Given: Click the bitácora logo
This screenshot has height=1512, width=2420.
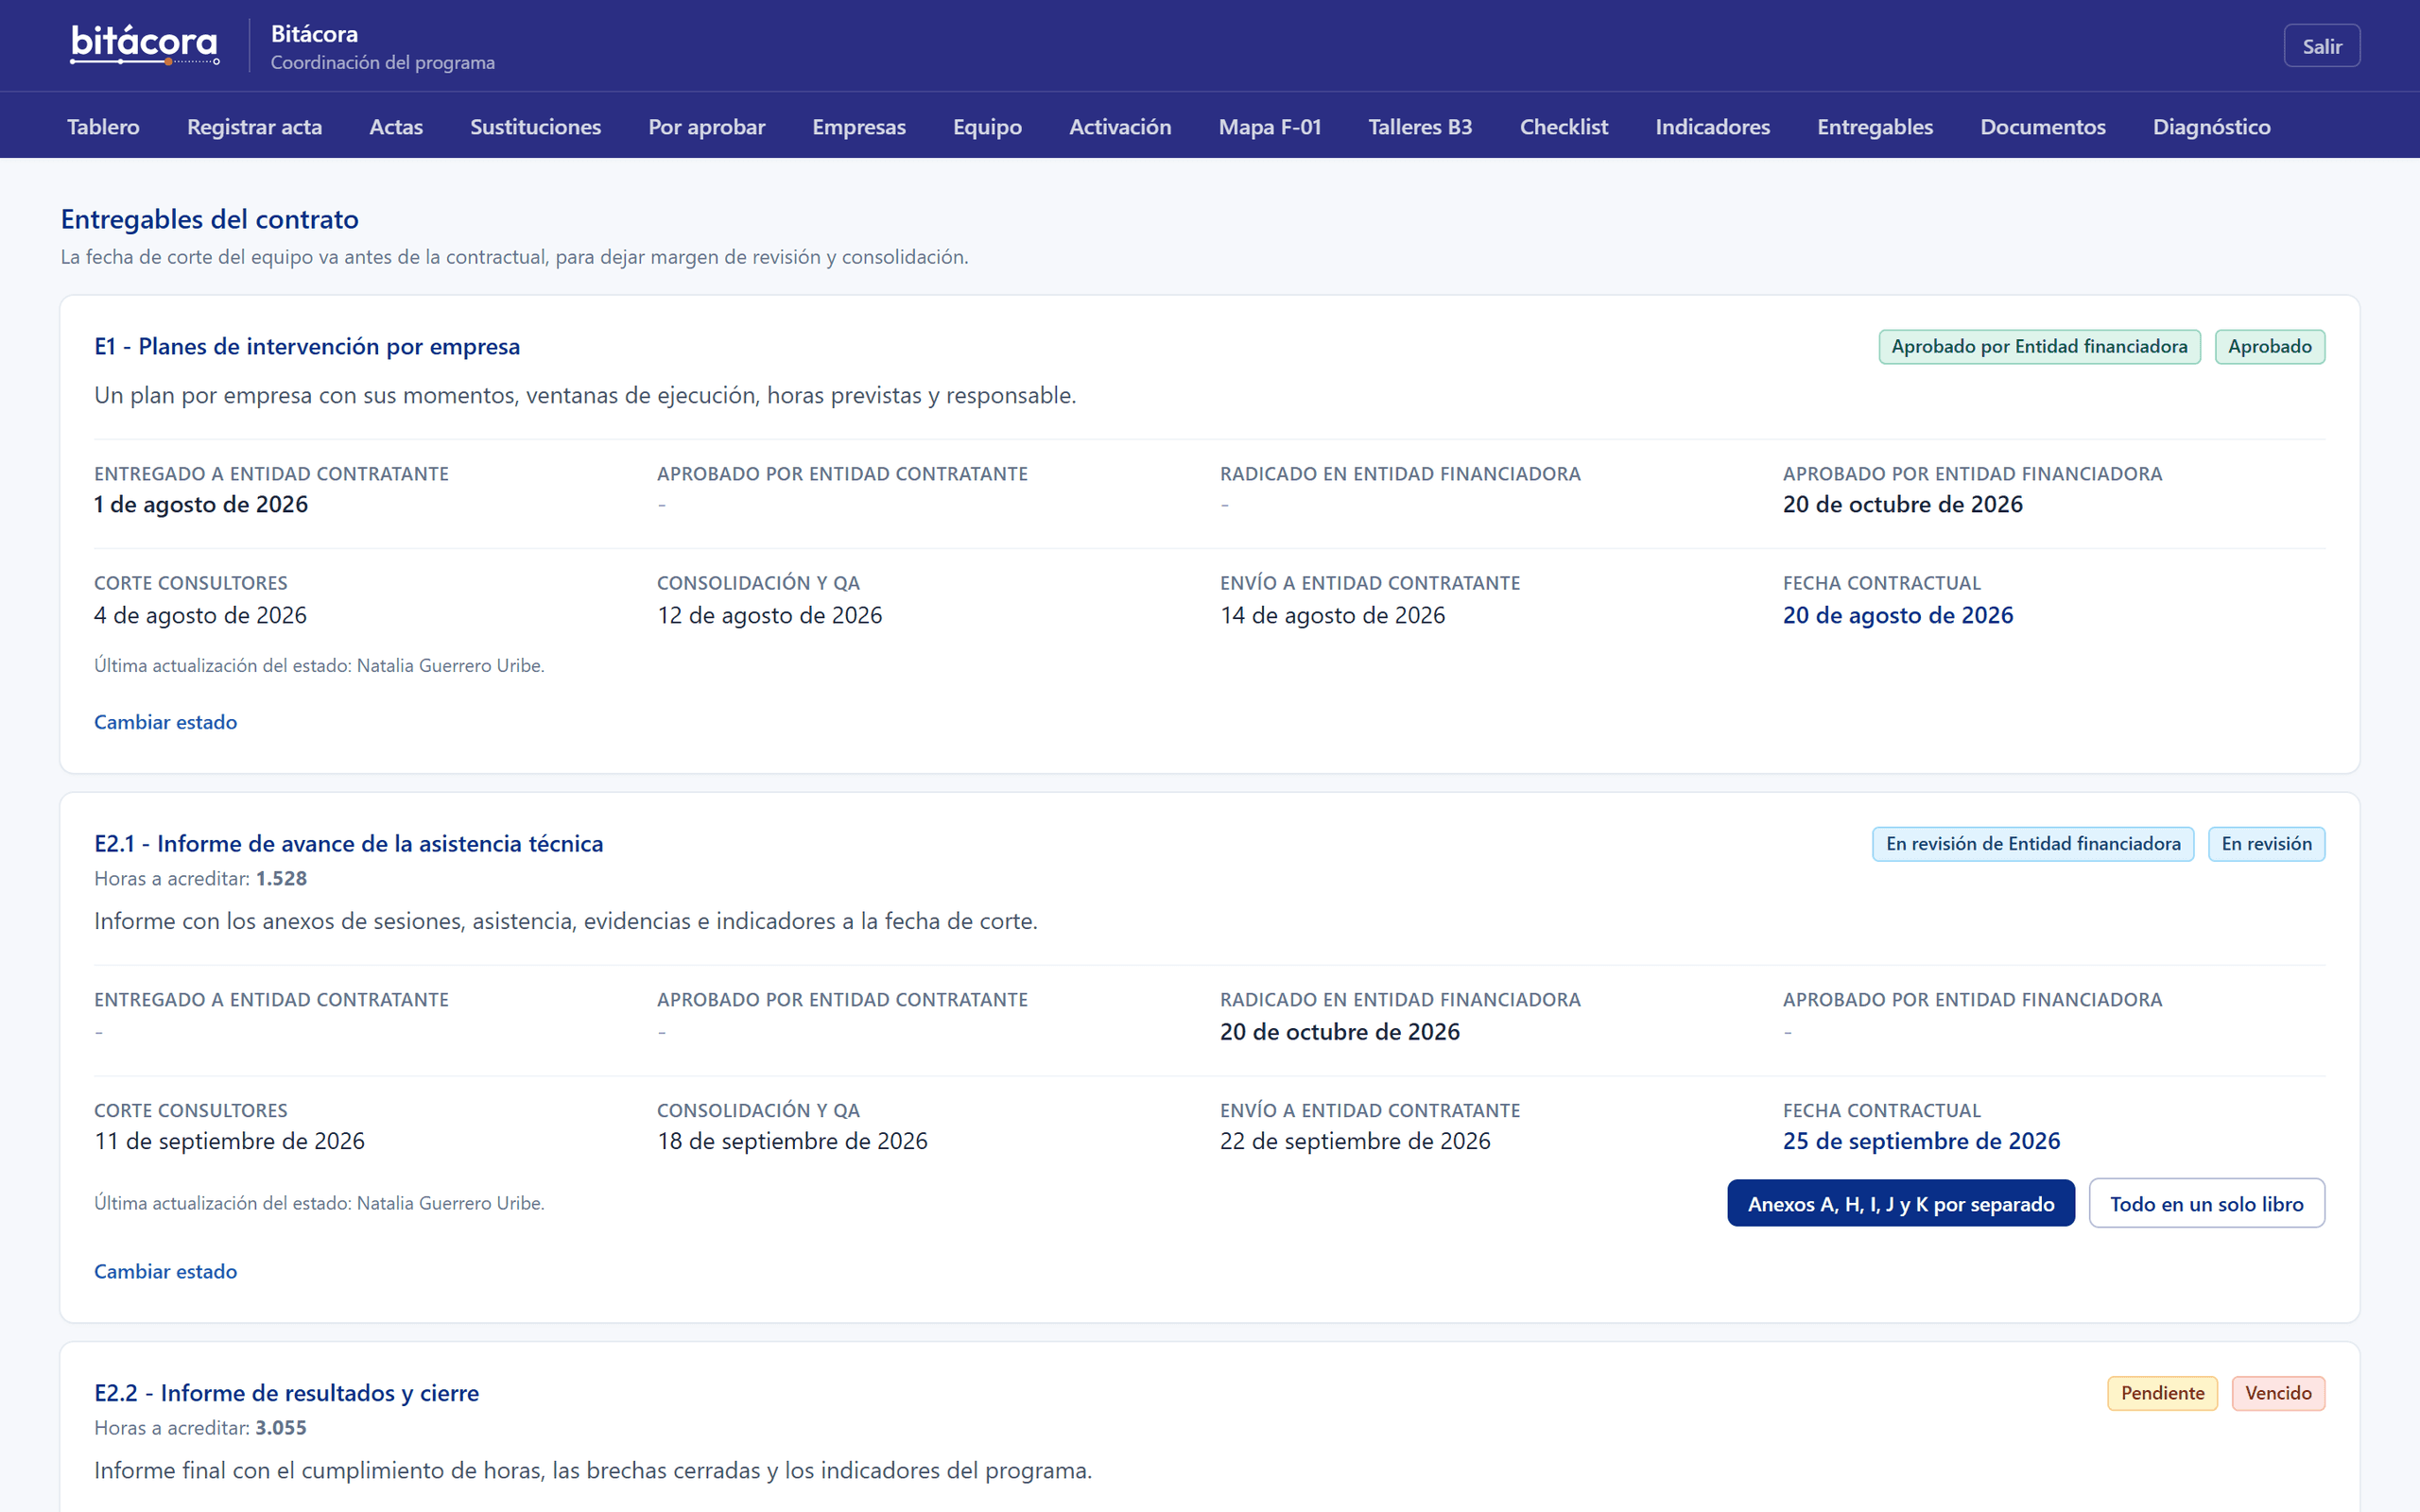Looking at the screenshot, I should point(144,45).
